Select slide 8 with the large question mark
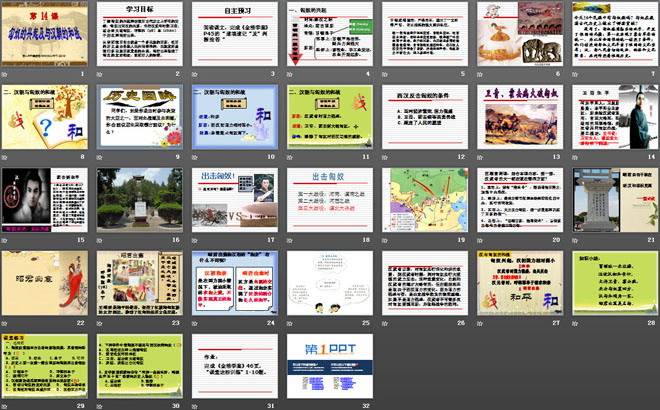The width and height of the screenshot is (660, 410). pos(44,116)
